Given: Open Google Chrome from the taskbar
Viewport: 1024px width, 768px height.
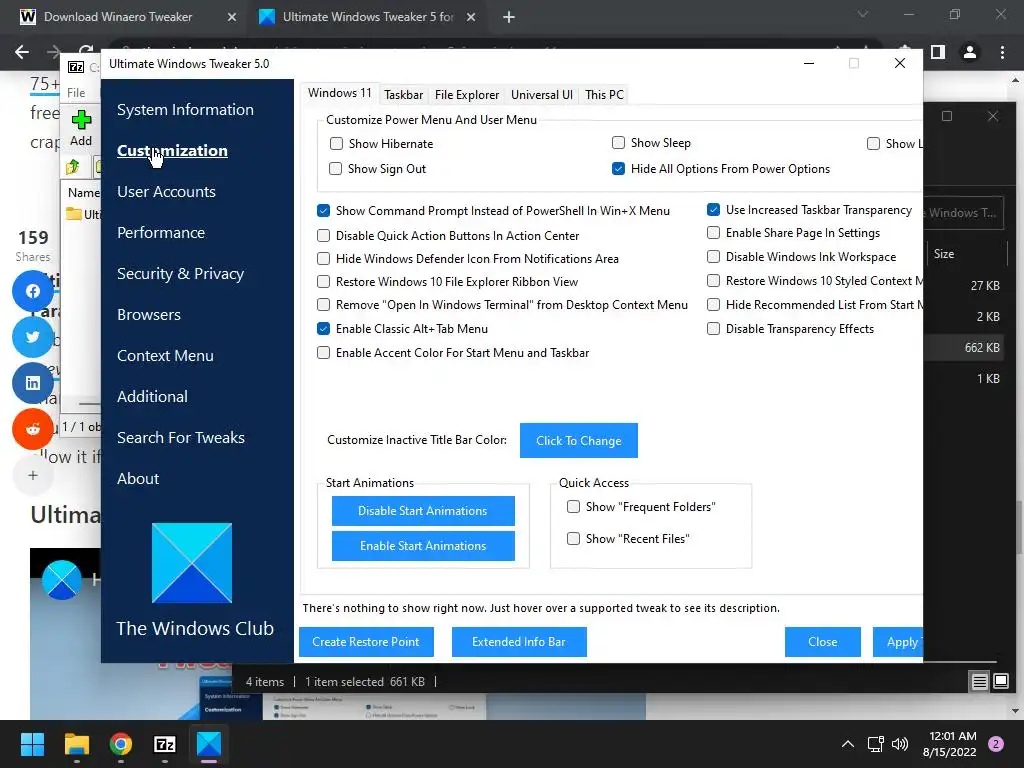Looking at the screenshot, I should pyautogui.click(x=121, y=744).
